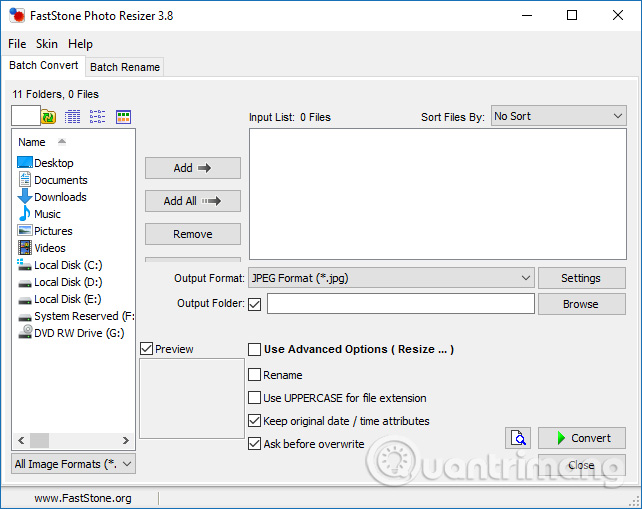Enable Use UPPERCASE for file extension
Image resolution: width=642 pixels, height=509 pixels.
[x=255, y=398]
